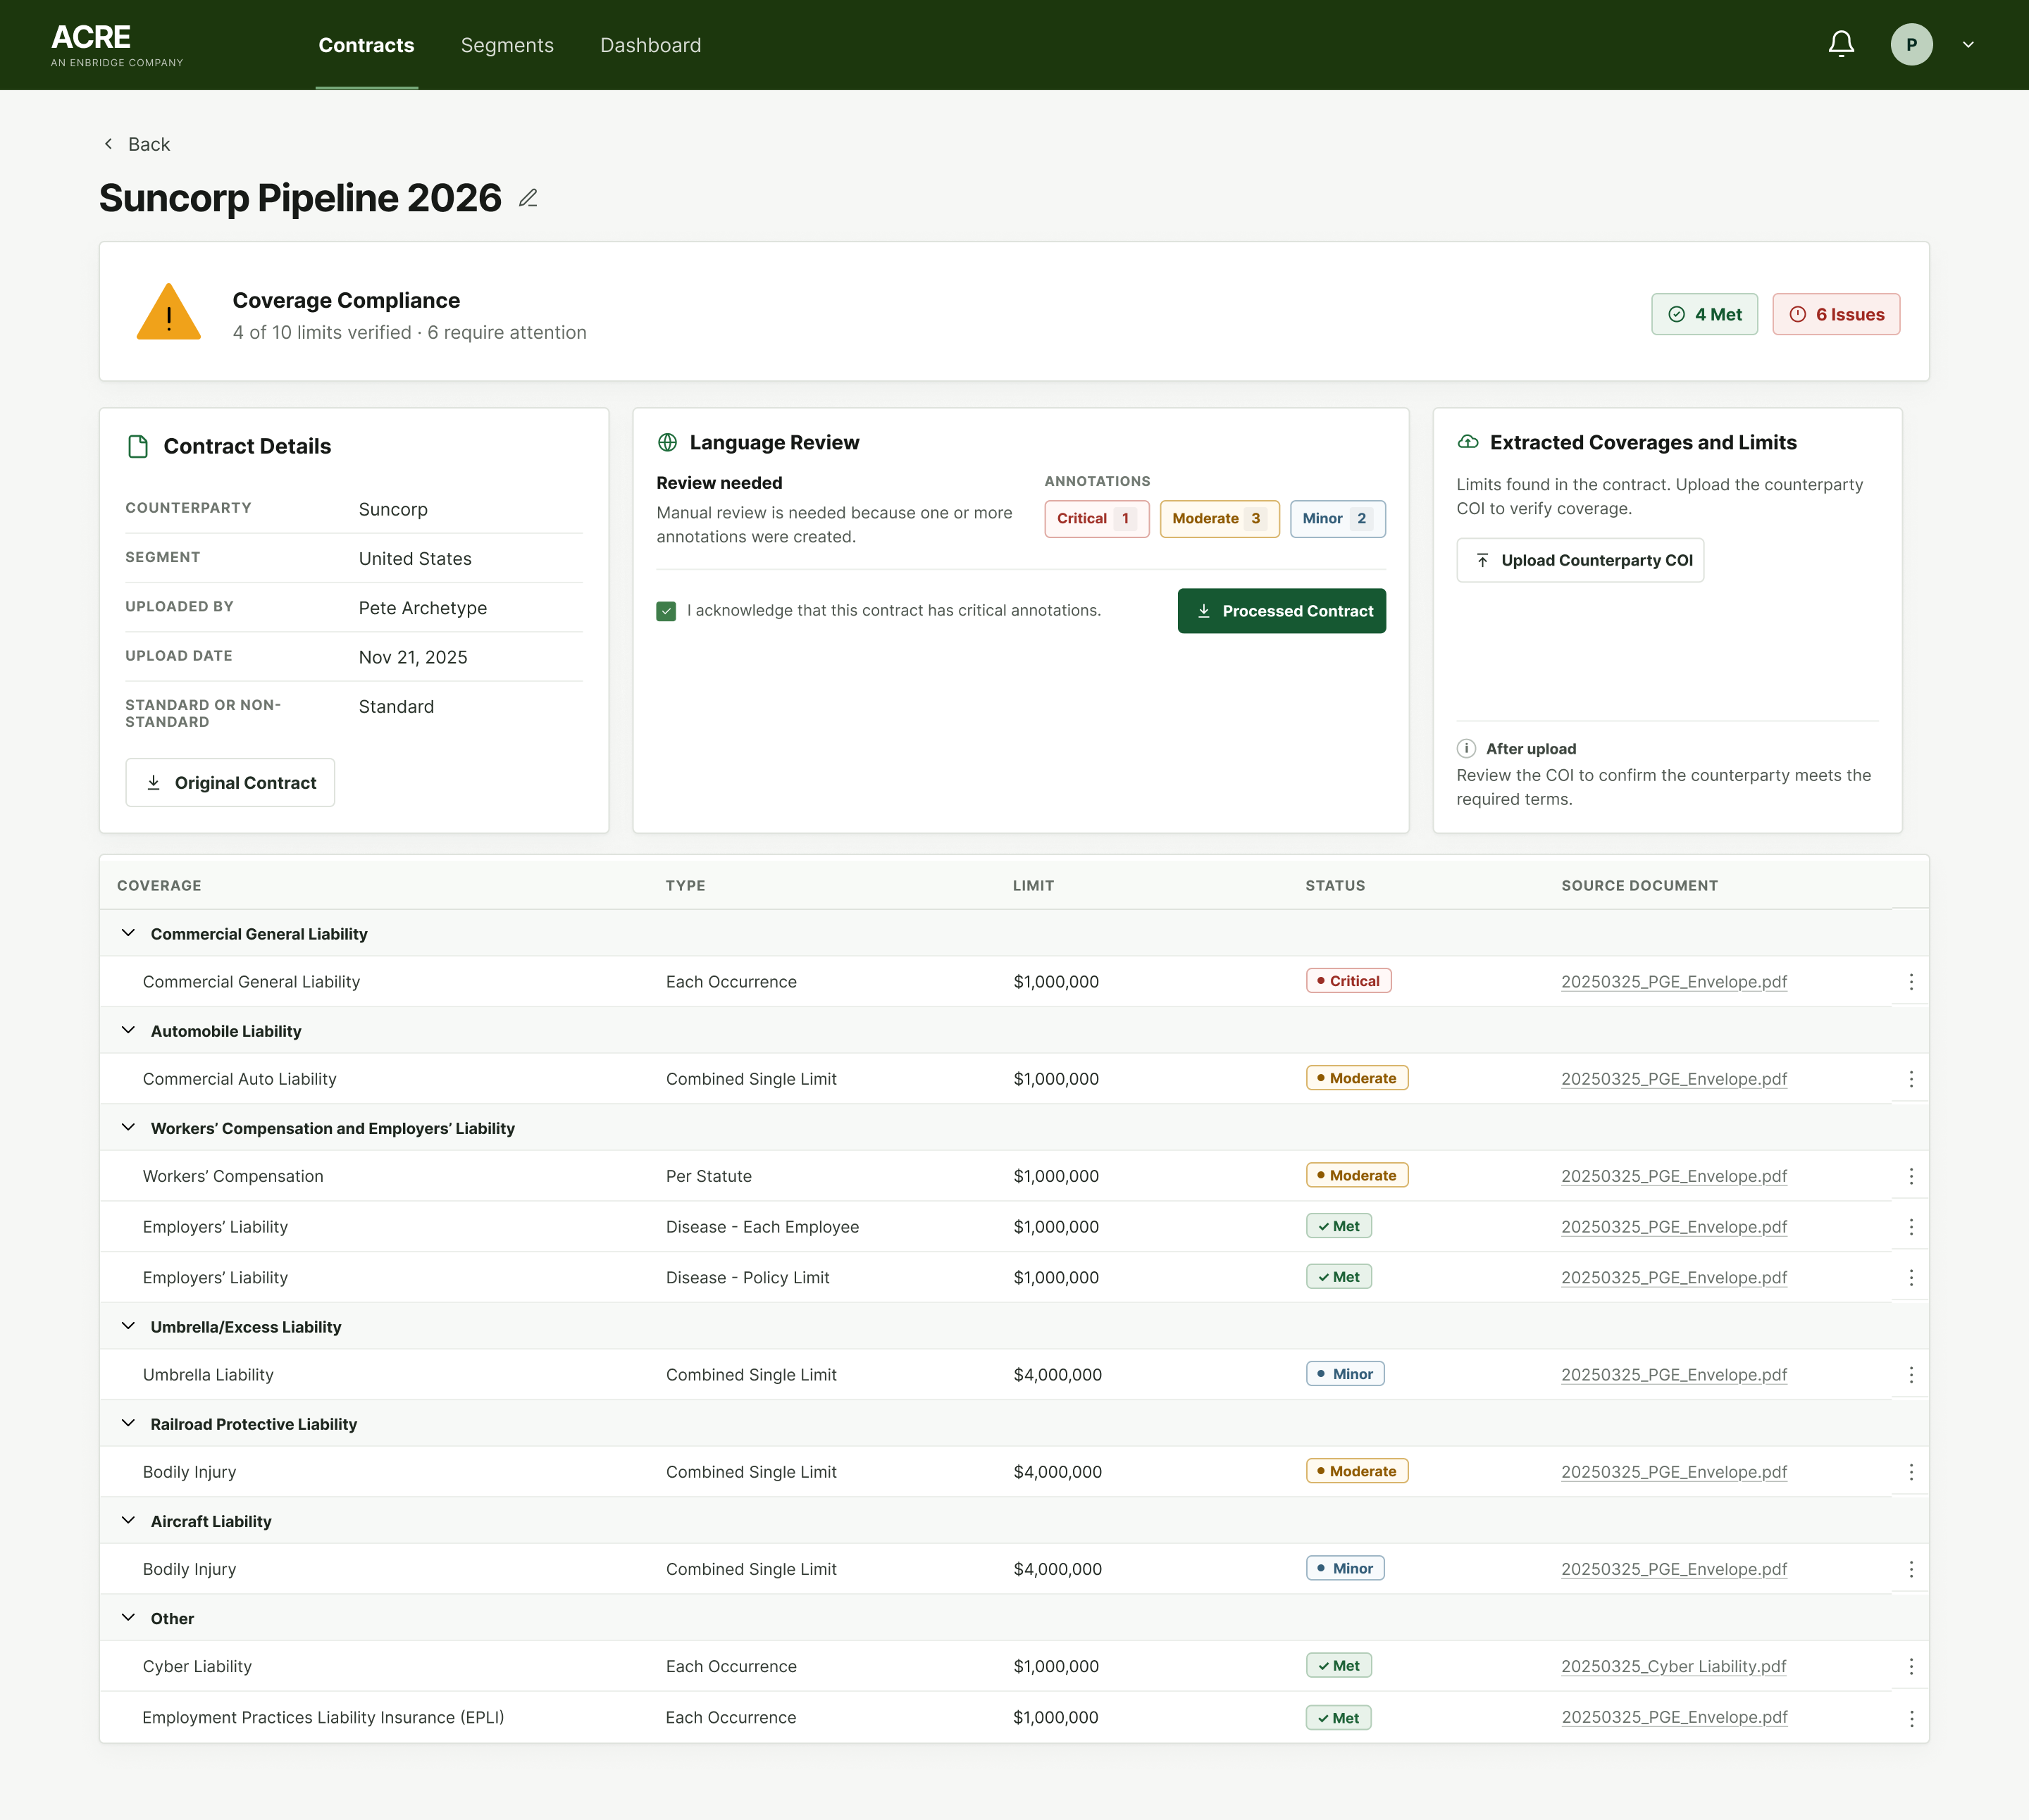Image resolution: width=2029 pixels, height=1820 pixels.
Task: Collapse the Railroad Protective Liability group
Action: (x=128, y=1423)
